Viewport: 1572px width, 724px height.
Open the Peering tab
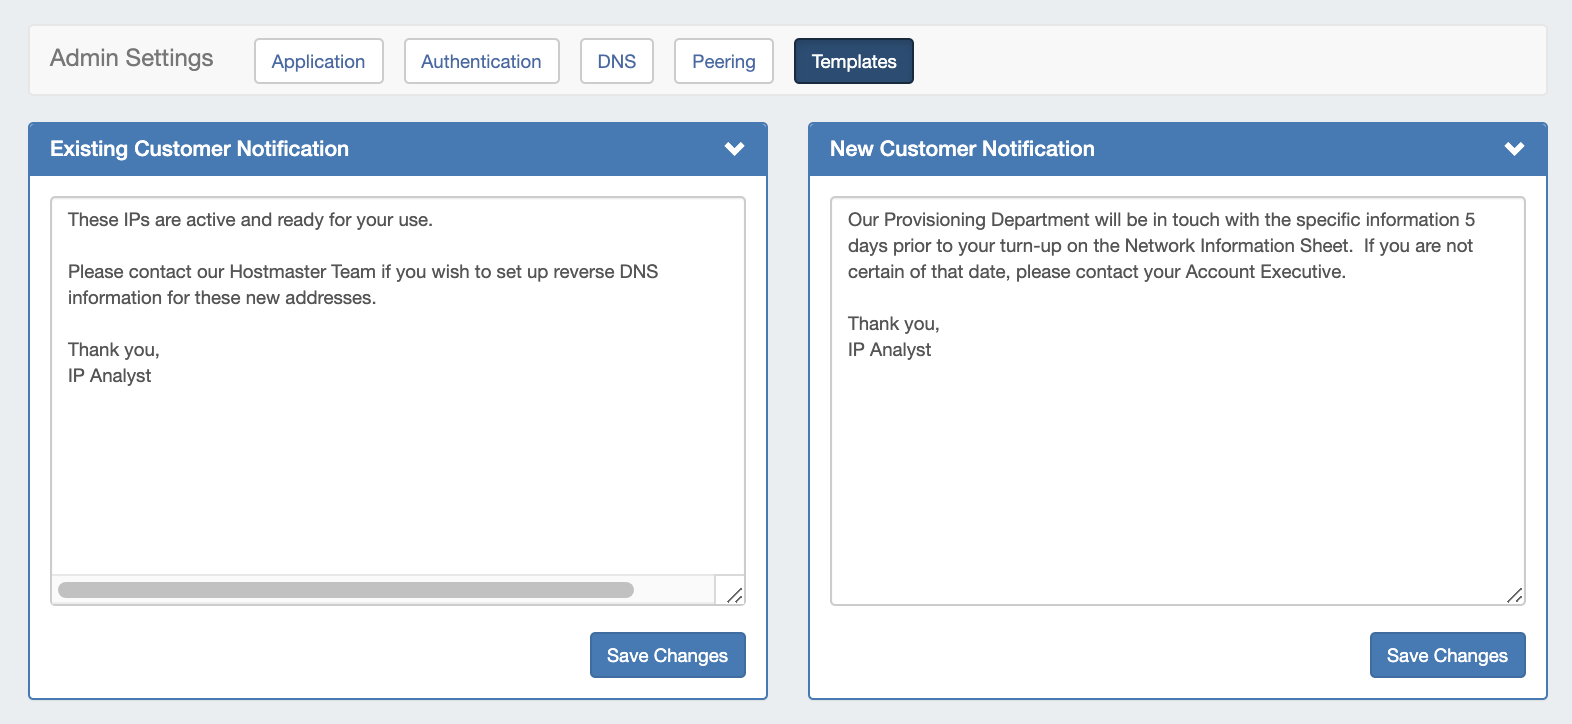(723, 61)
